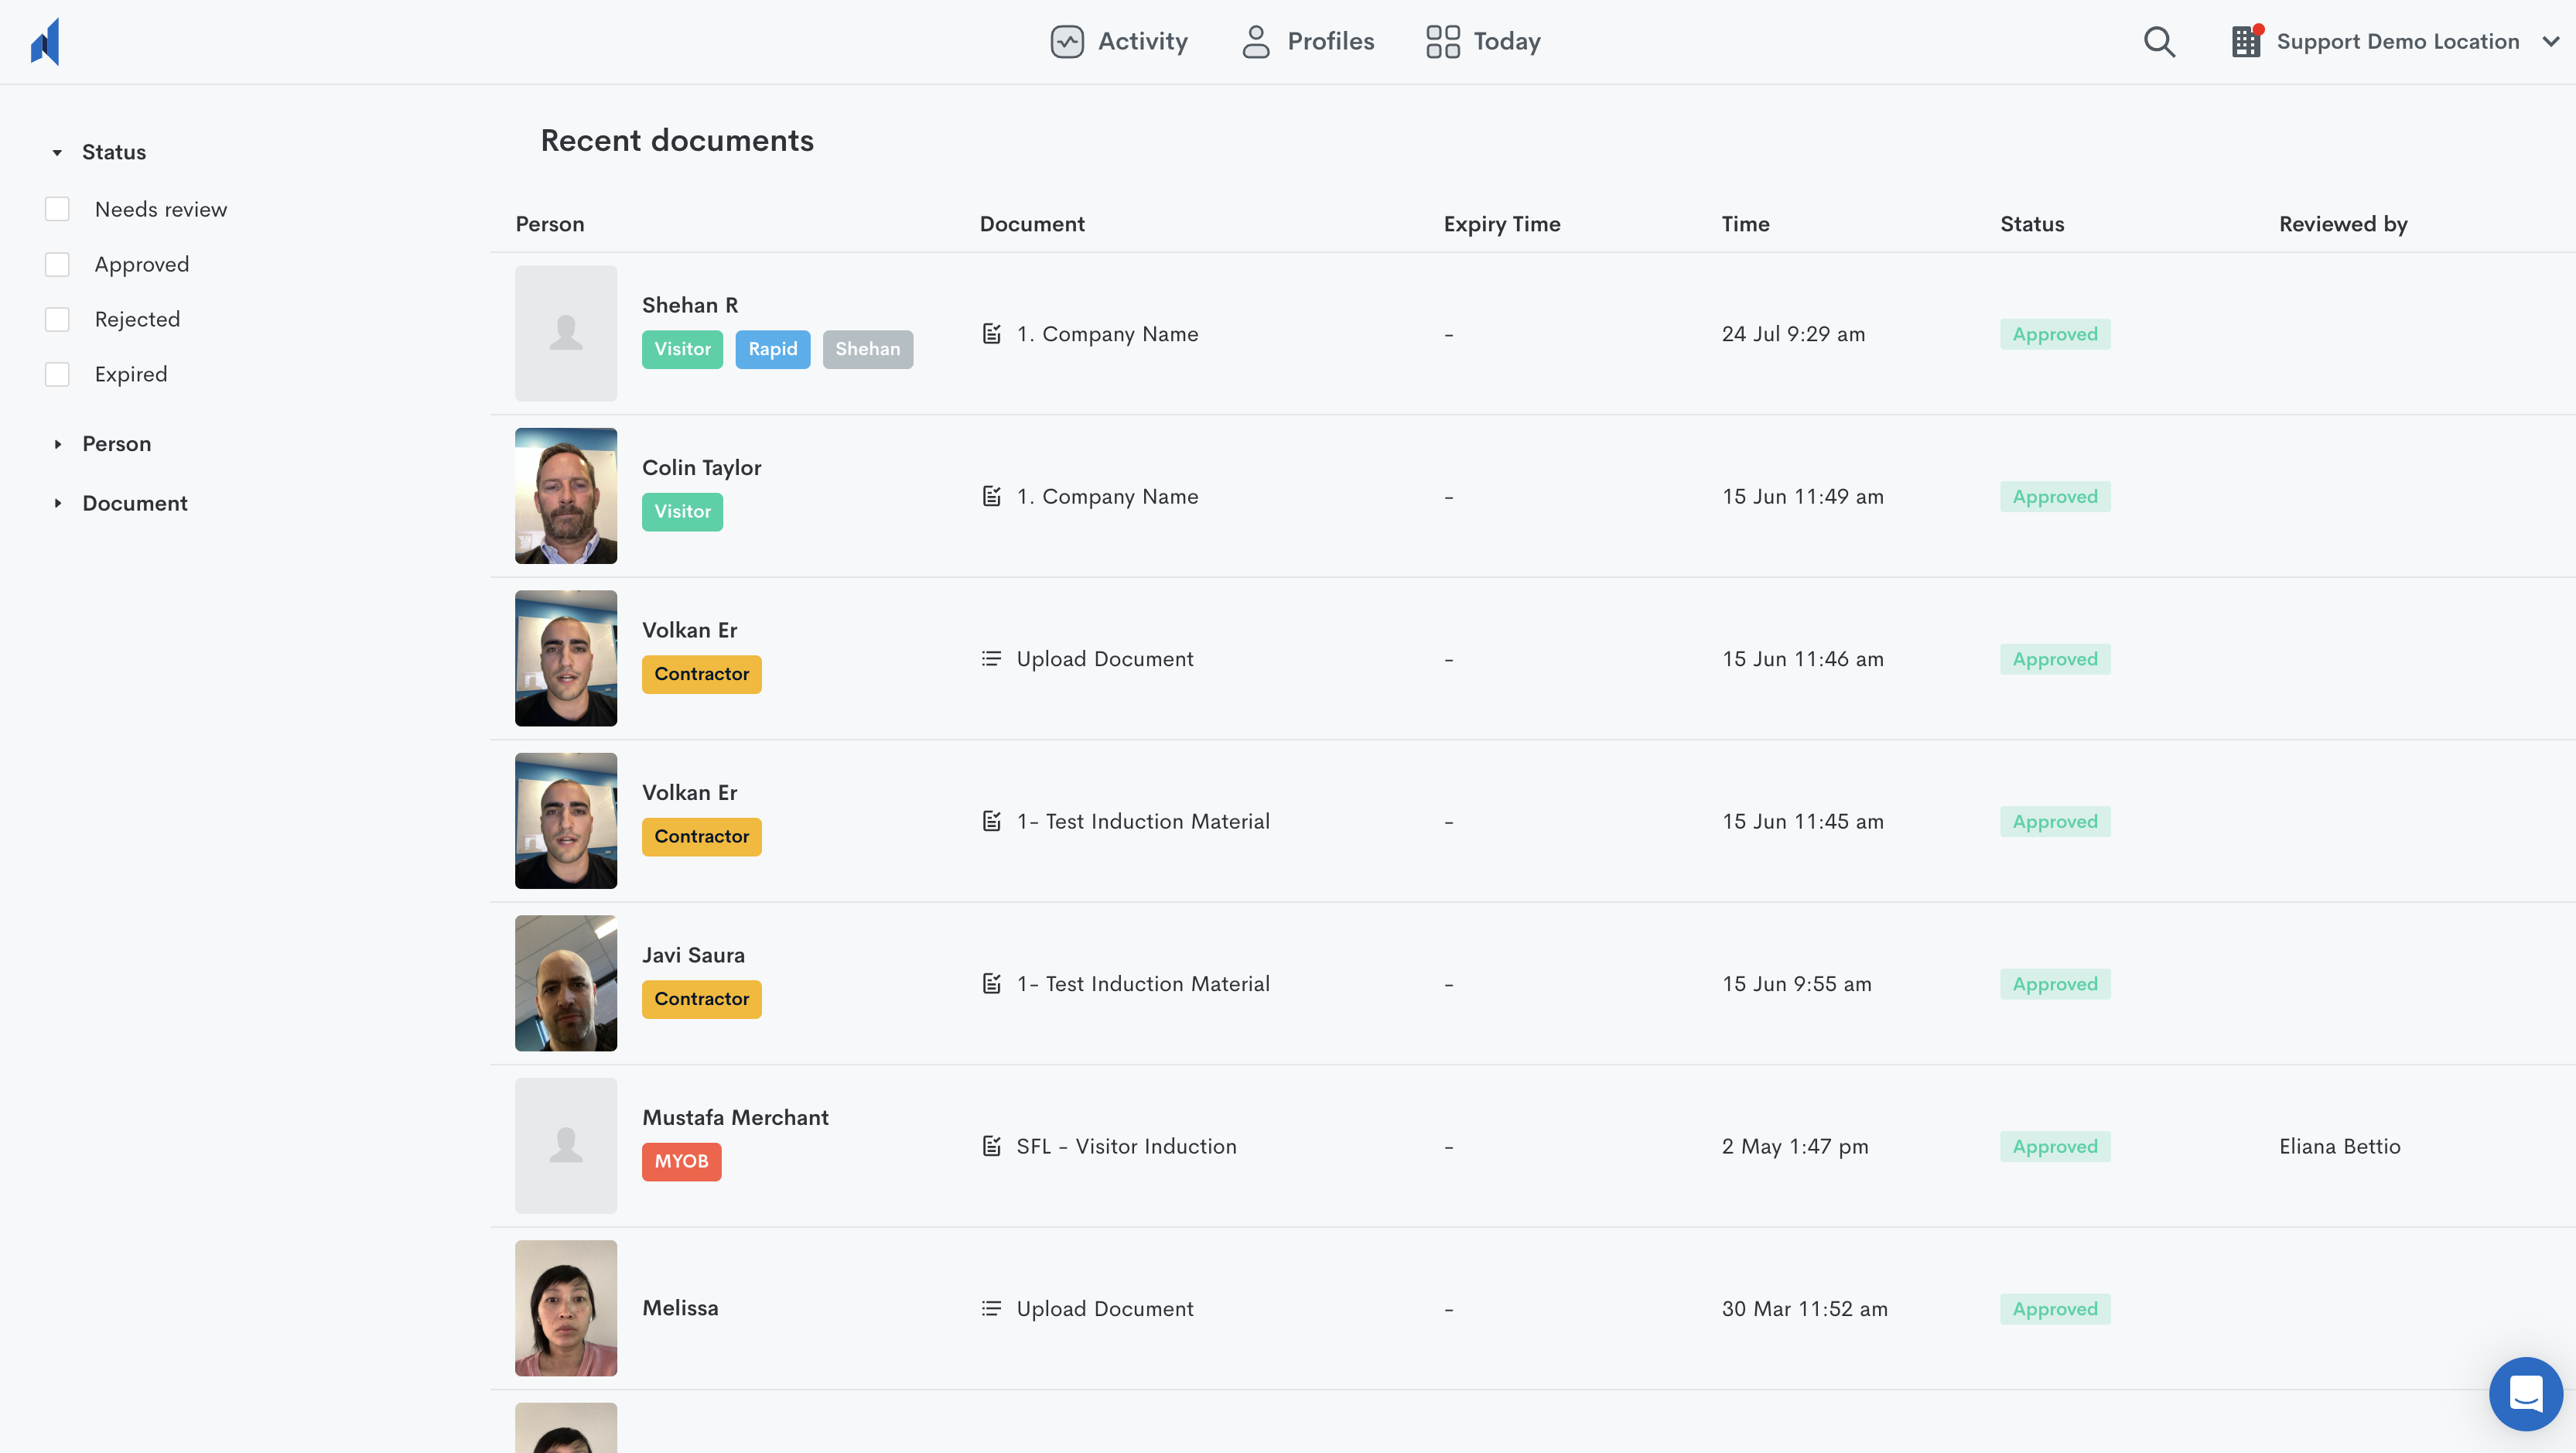The height and width of the screenshot is (1453, 2576).
Task: Click the Activity pulse icon
Action: pyautogui.click(x=1067, y=42)
